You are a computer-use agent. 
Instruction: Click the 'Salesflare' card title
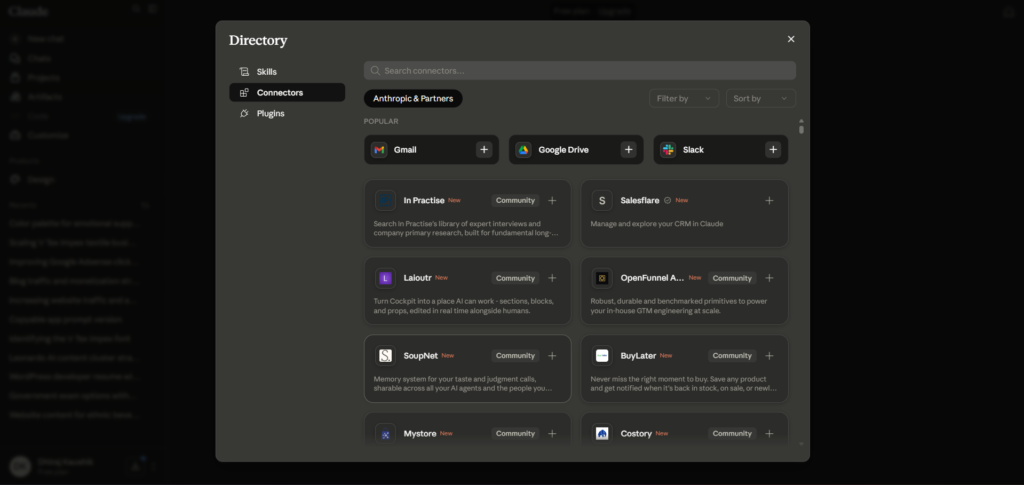click(x=640, y=200)
